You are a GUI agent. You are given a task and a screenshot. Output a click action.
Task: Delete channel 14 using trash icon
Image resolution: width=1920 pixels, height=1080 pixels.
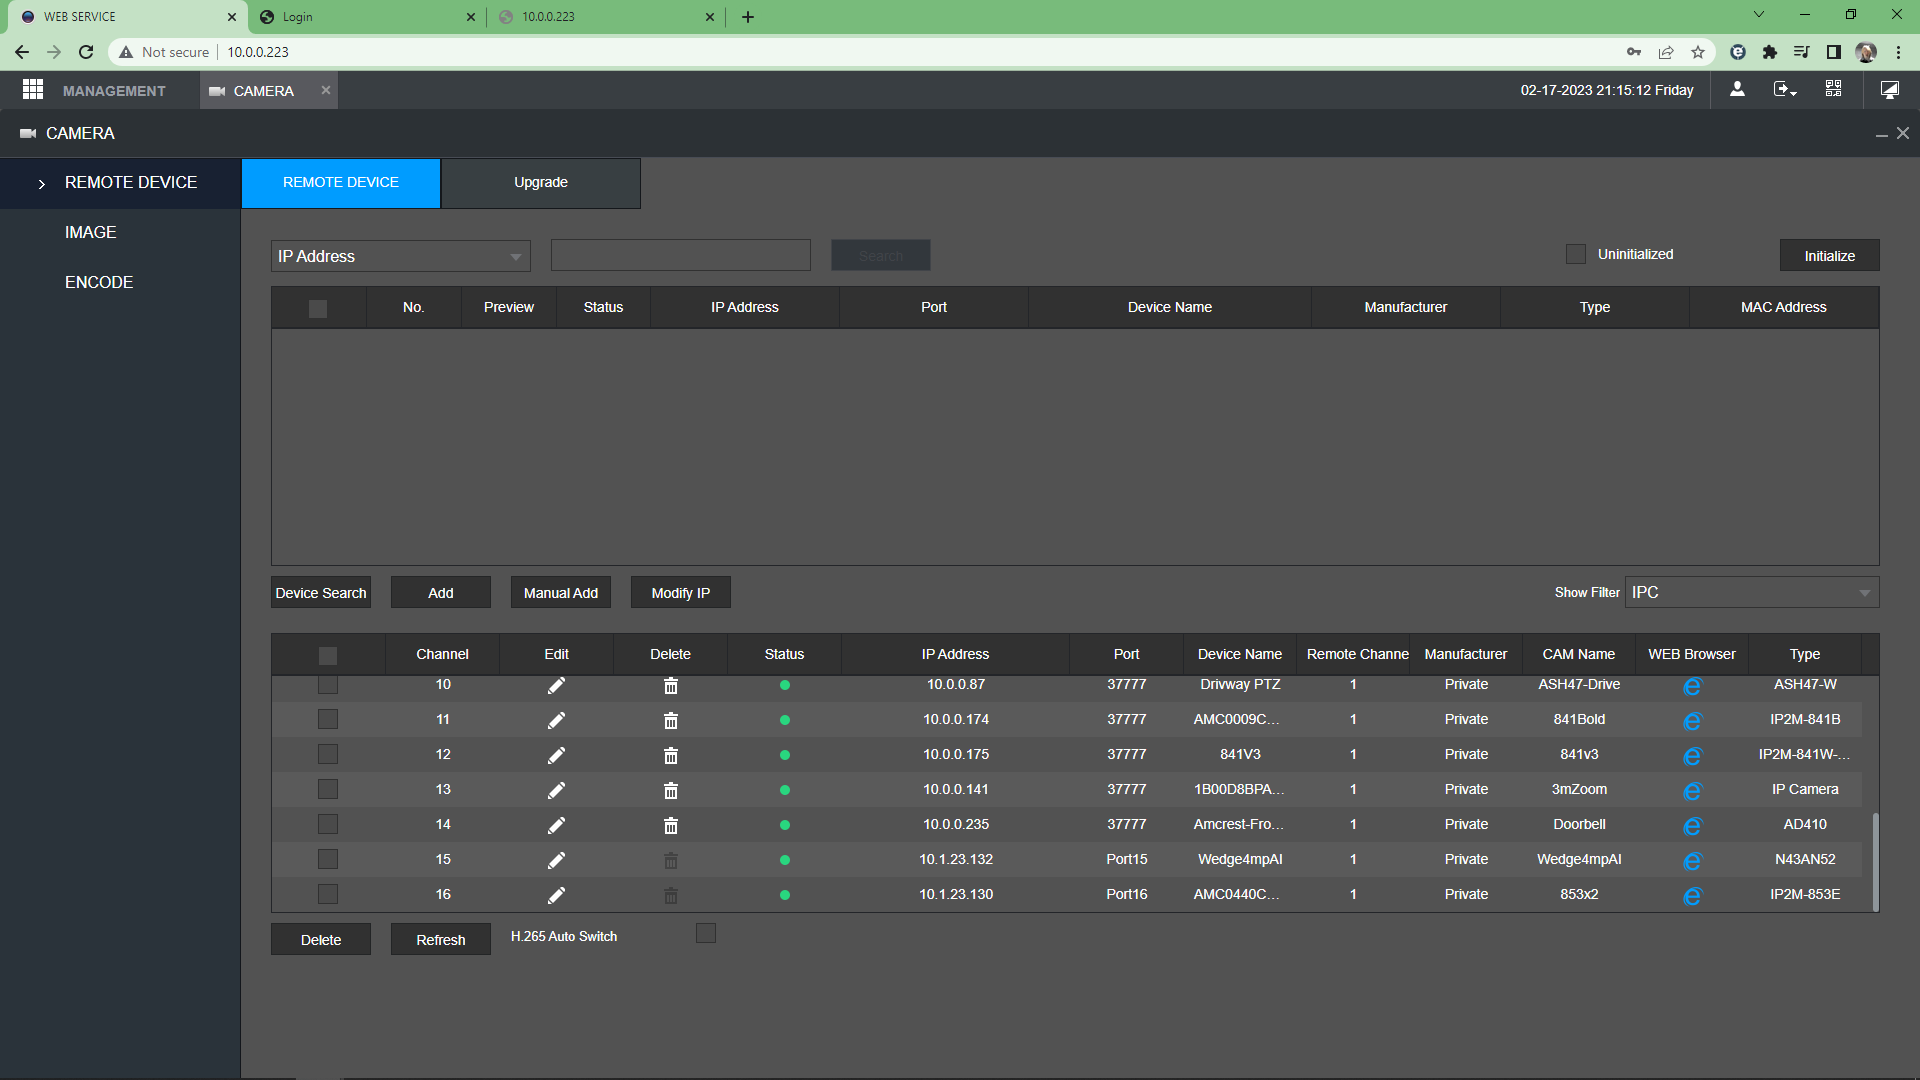click(671, 825)
